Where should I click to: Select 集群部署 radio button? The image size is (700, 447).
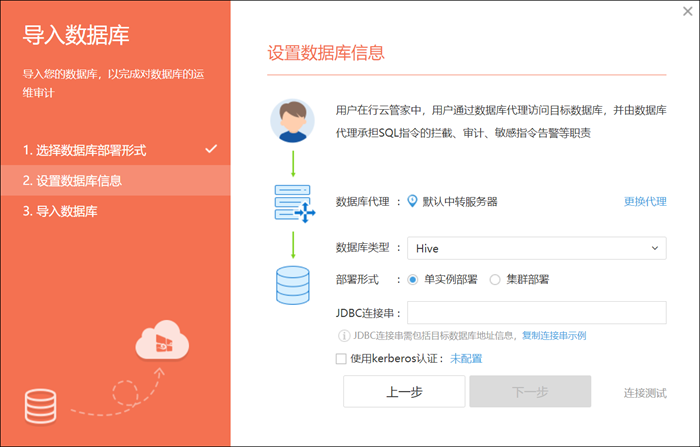495,280
